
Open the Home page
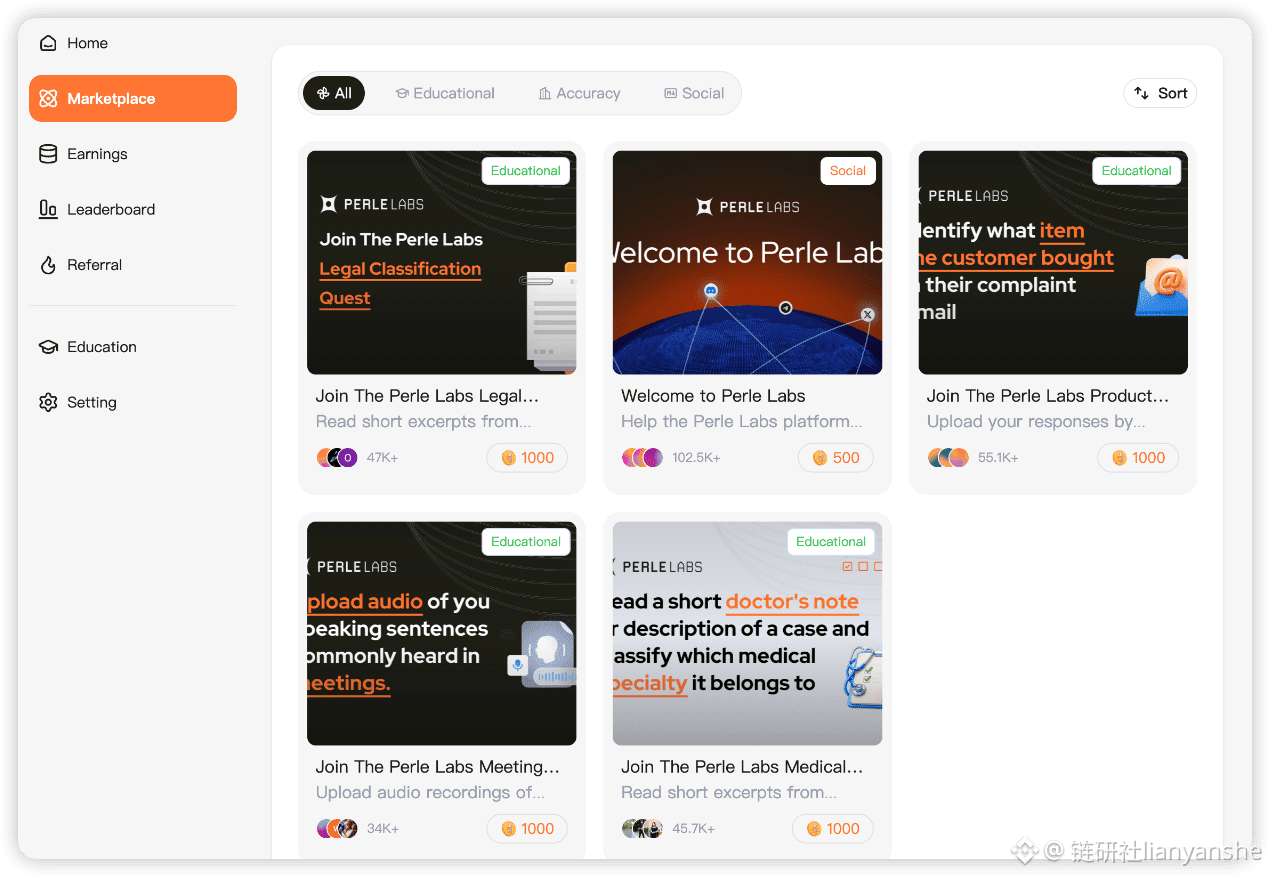pyautogui.click(x=133, y=43)
